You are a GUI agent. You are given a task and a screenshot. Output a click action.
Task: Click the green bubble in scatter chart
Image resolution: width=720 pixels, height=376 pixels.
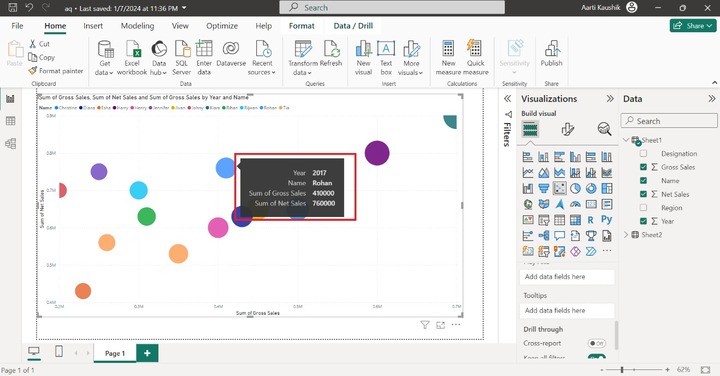pyautogui.click(x=146, y=216)
